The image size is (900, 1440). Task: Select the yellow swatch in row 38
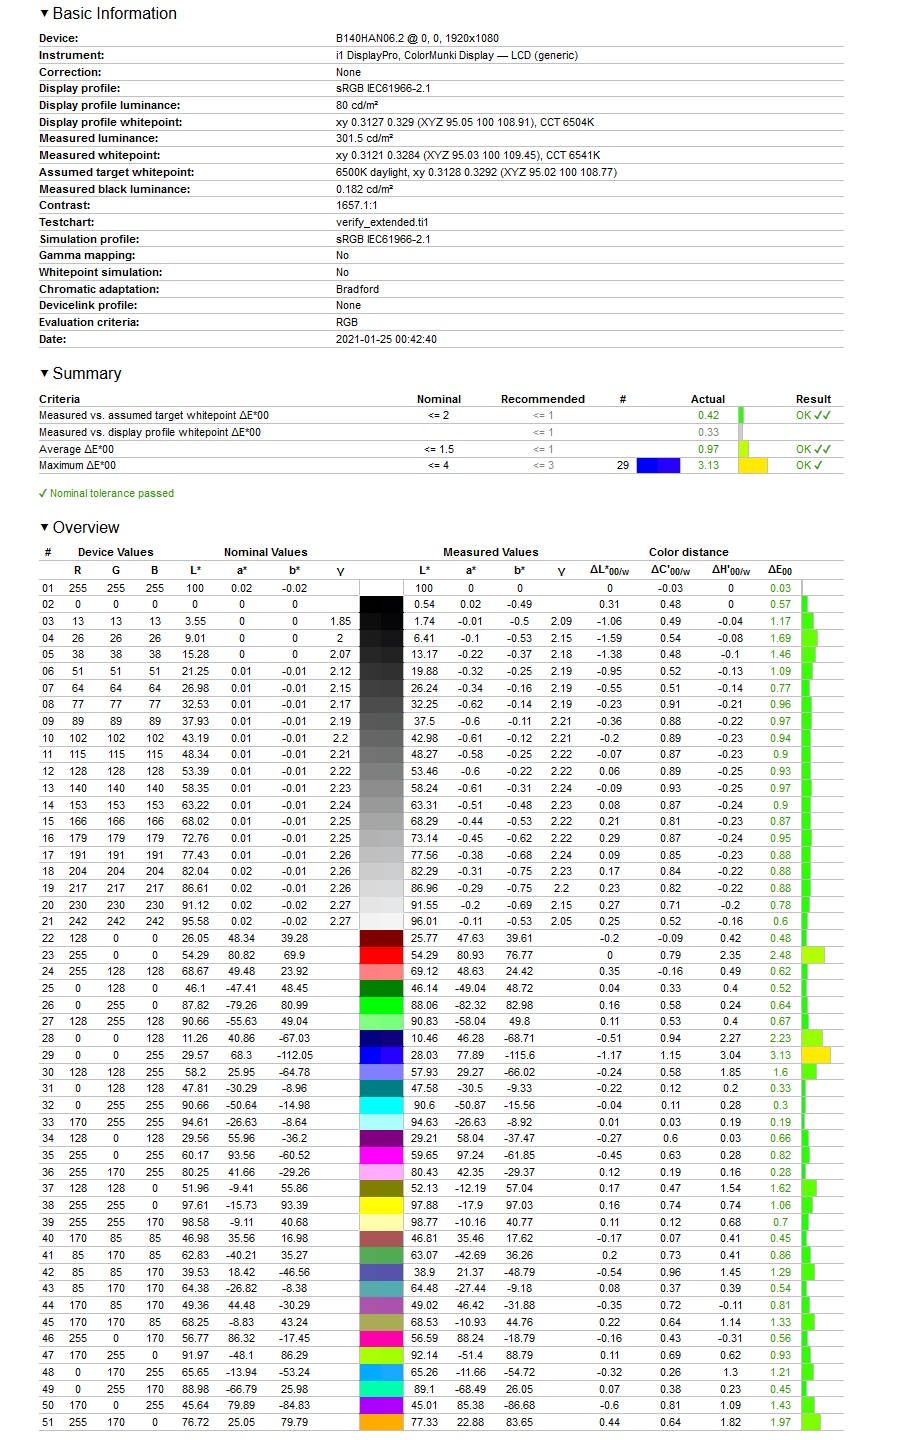coord(381,1205)
